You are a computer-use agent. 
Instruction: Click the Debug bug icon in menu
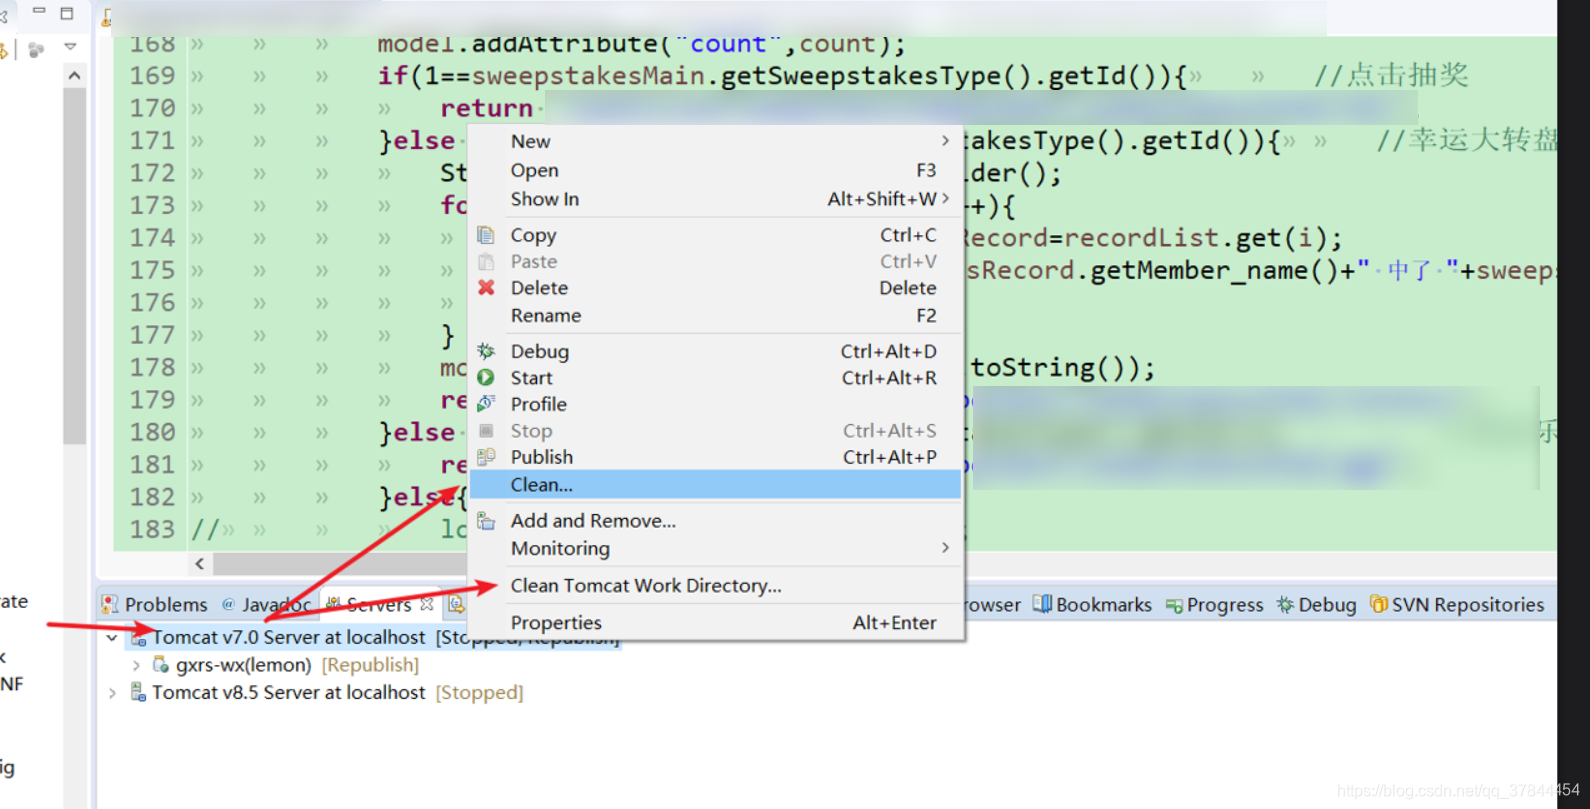click(486, 351)
